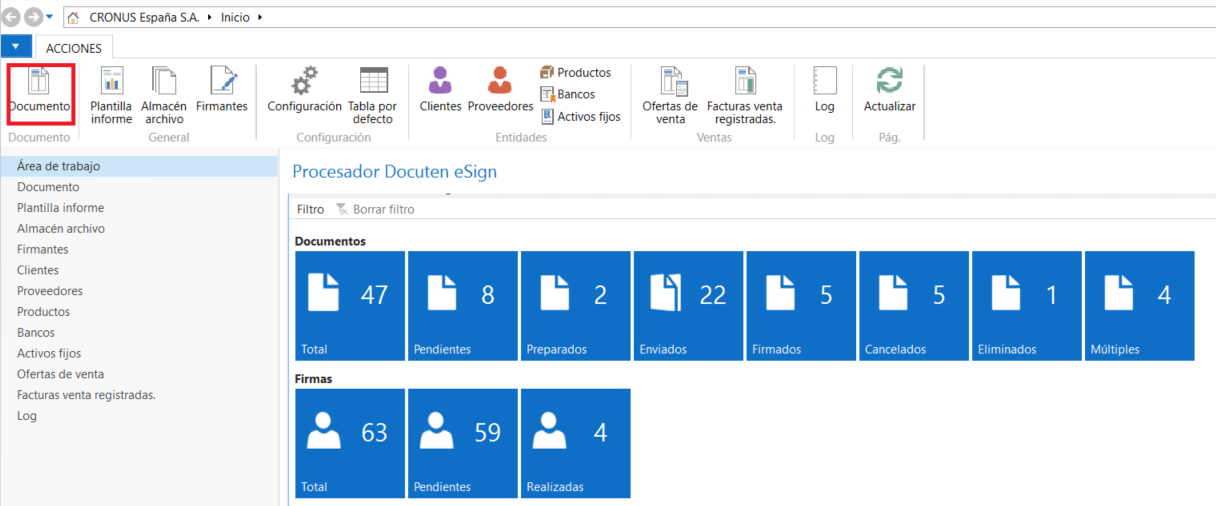
Task: Open the navigation history dropdown arrow
Action: click(x=50, y=18)
